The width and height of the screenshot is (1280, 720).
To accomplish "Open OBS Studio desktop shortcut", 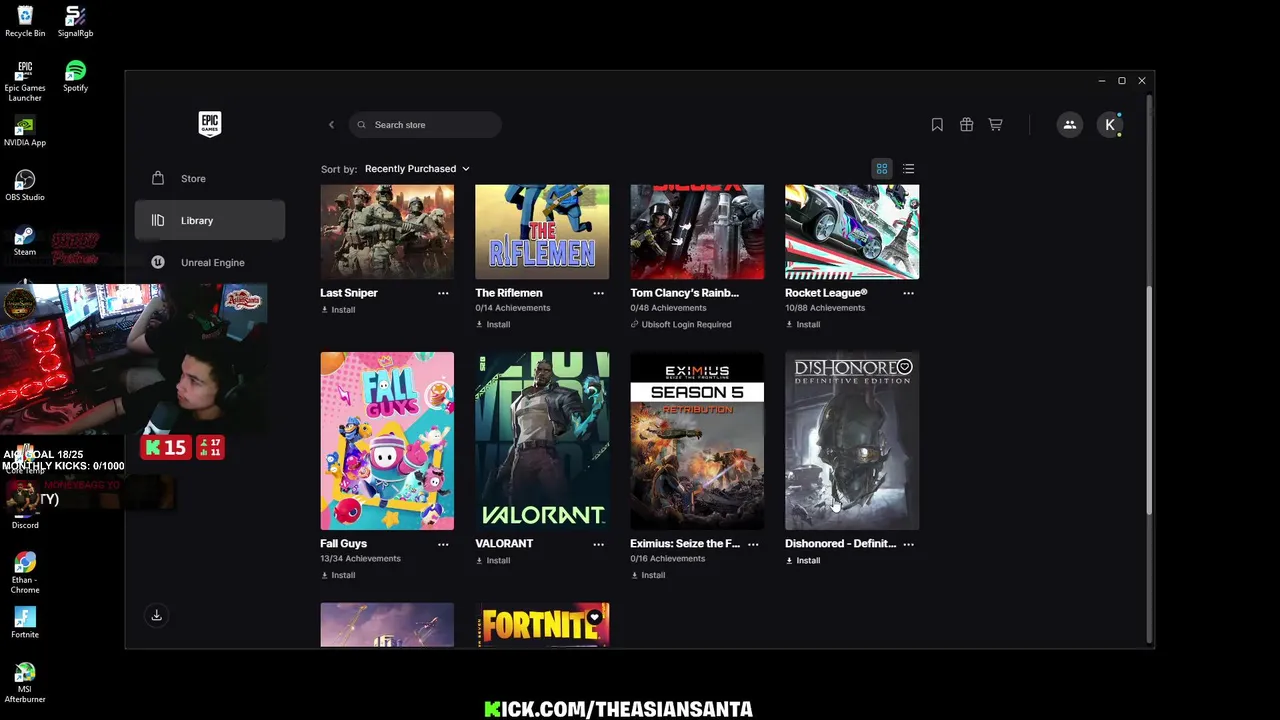I will point(25,186).
